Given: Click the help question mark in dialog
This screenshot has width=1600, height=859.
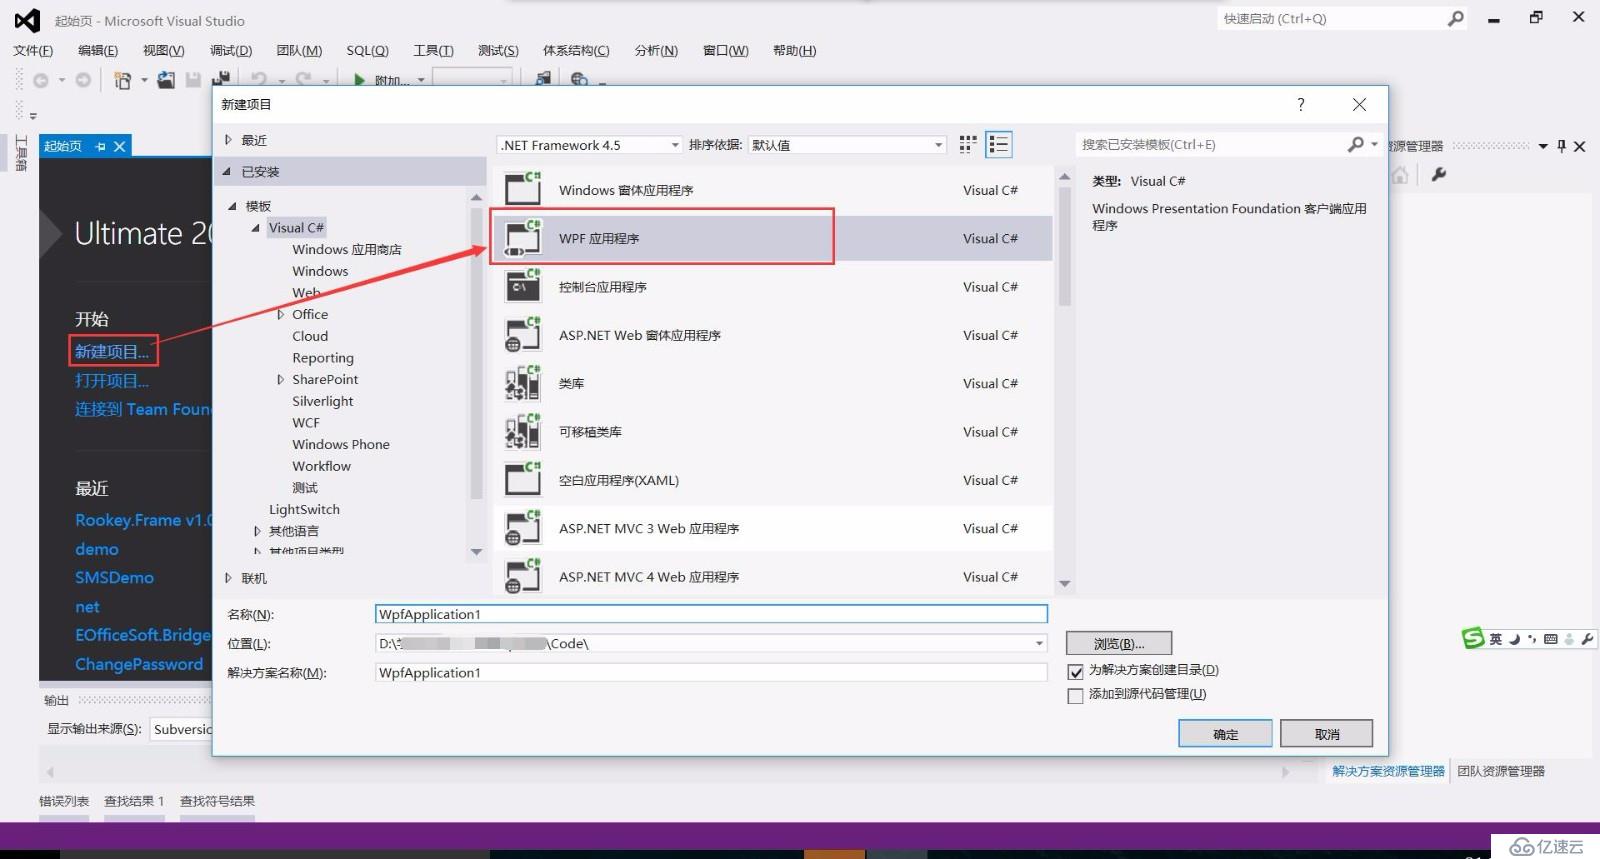Looking at the screenshot, I should (x=1300, y=105).
